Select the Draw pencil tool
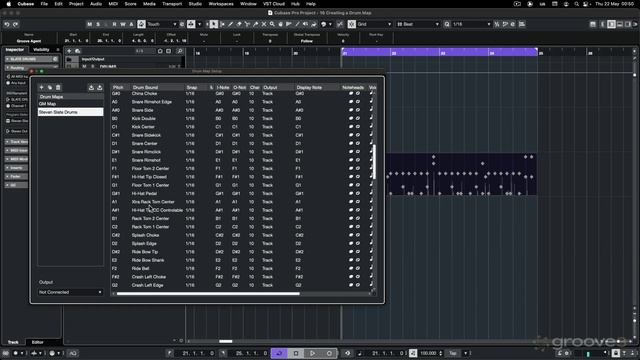The height and width of the screenshot is (360, 640). tap(231, 24)
